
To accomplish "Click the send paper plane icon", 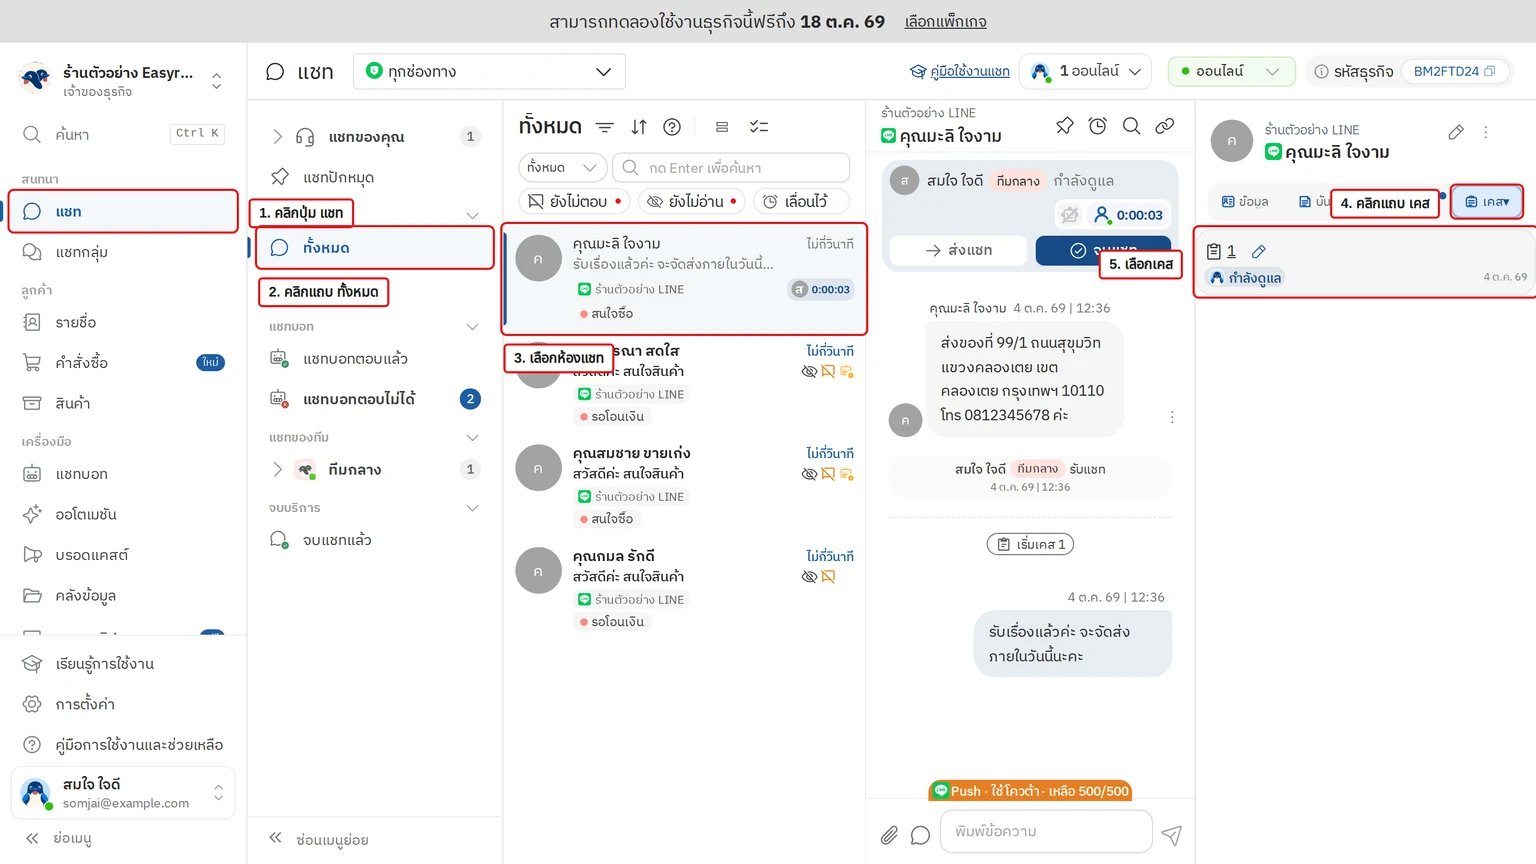I will point(1172,834).
